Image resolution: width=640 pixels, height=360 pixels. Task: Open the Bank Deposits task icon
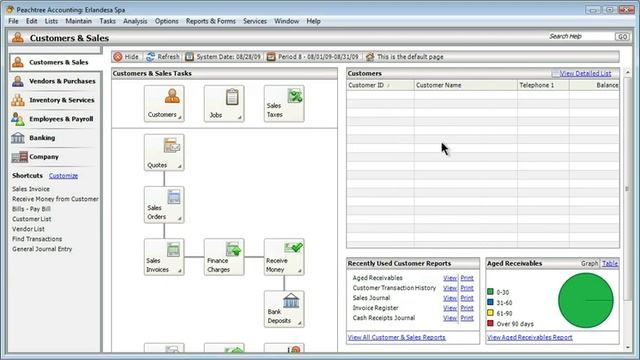284,309
